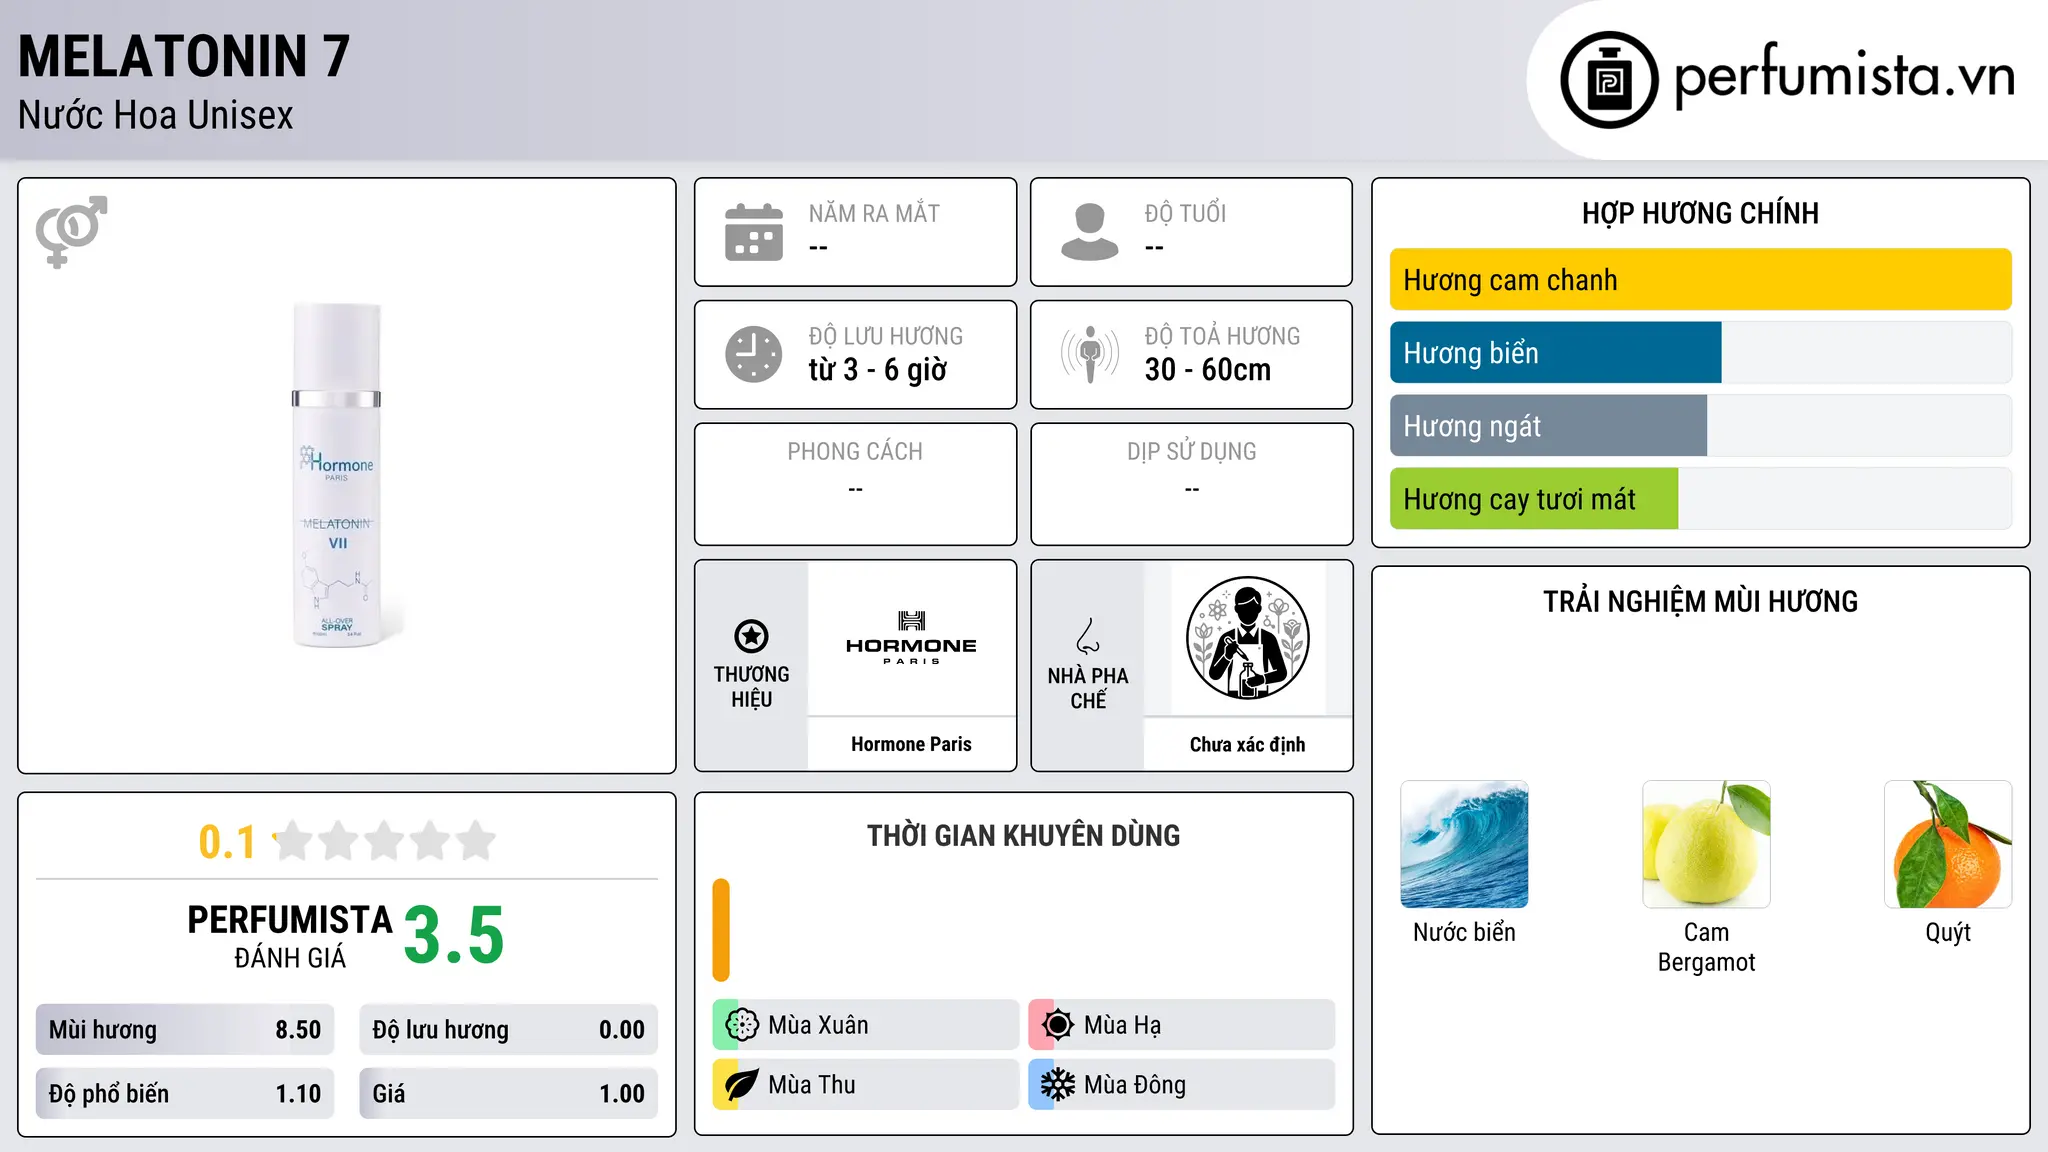Select the Cam Bergamot note thumbnail
This screenshot has width=2048, height=1152.
click(1706, 844)
